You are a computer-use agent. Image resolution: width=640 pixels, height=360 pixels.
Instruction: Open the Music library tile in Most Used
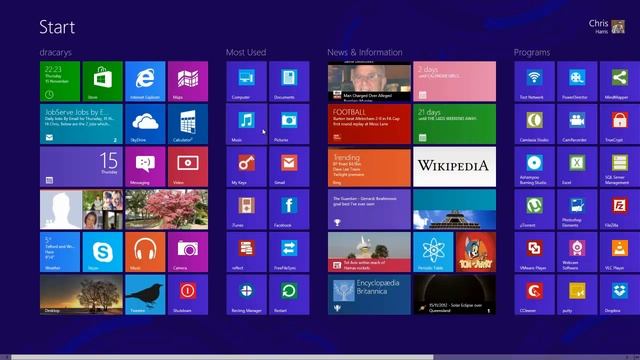[247, 124]
